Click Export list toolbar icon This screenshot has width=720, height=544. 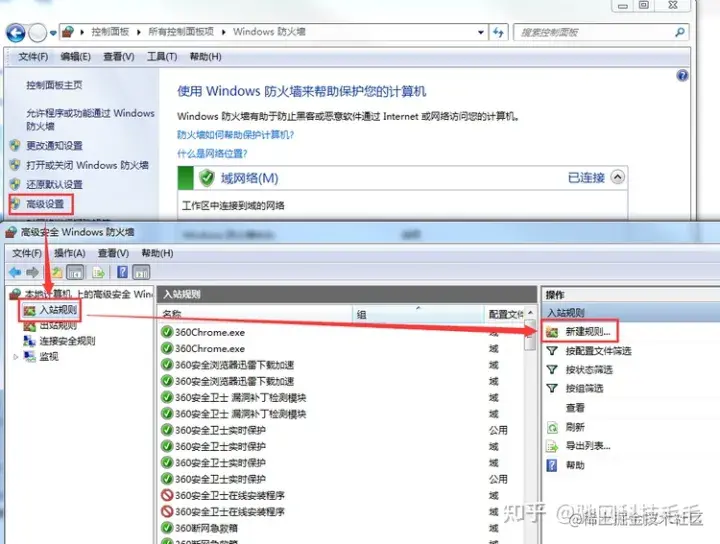tap(99, 273)
